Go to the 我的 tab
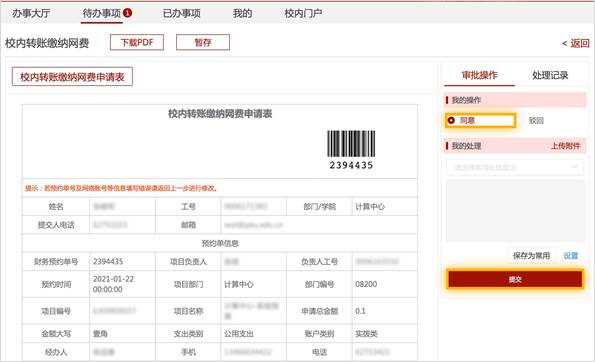The width and height of the screenshot is (595, 362). (x=242, y=13)
